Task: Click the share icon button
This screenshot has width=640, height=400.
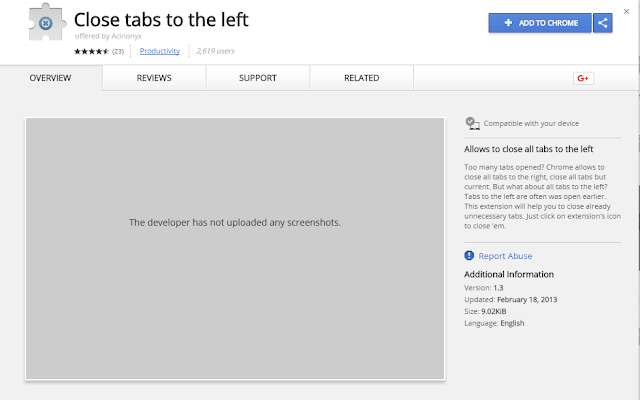Action: 602,23
